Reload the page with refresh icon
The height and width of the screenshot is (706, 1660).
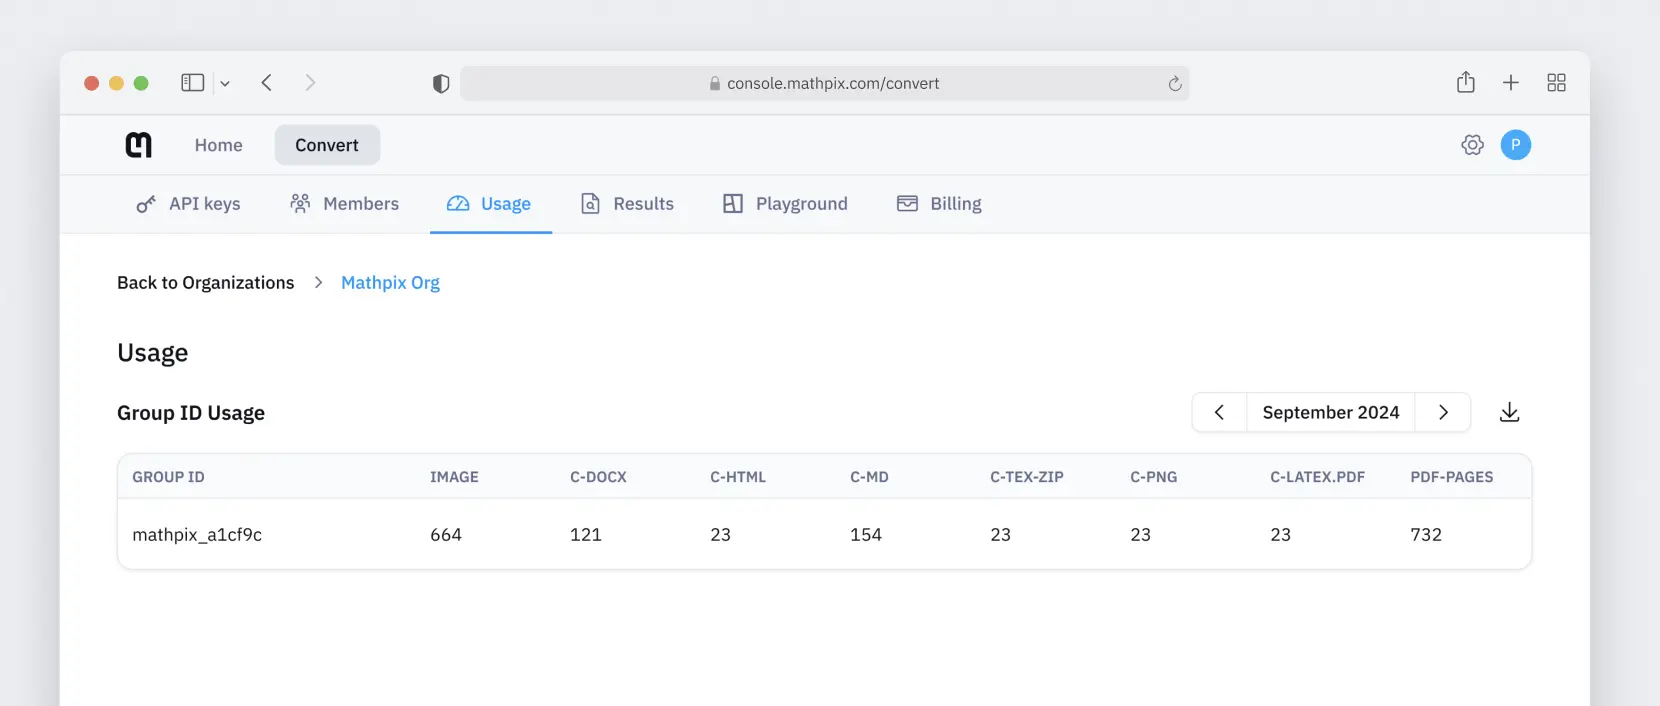click(x=1175, y=84)
